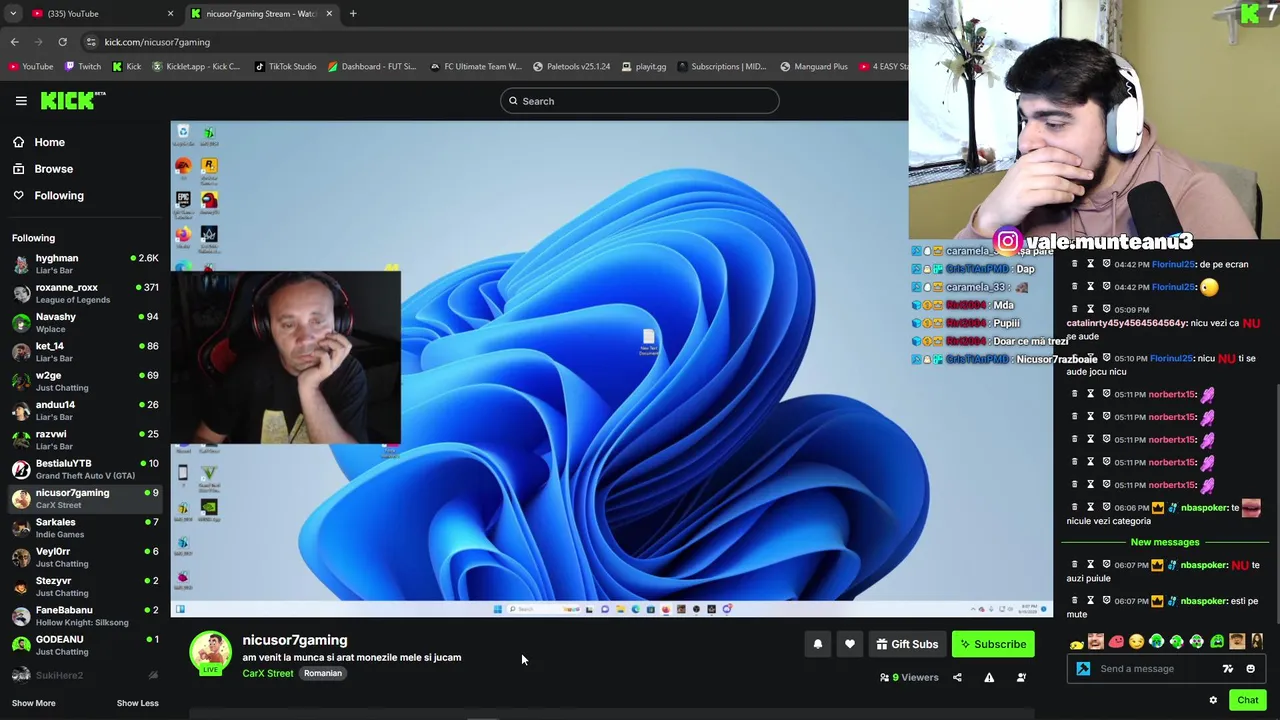The image size is (1280, 720).
Task: Open the Kicklet.app bookmark
Action: point(195,67)
